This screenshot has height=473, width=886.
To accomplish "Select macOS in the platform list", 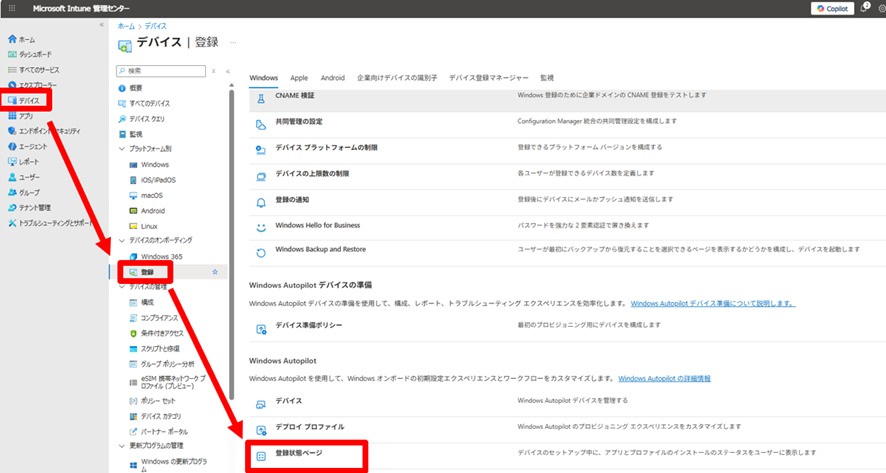I will pos(152,195).
